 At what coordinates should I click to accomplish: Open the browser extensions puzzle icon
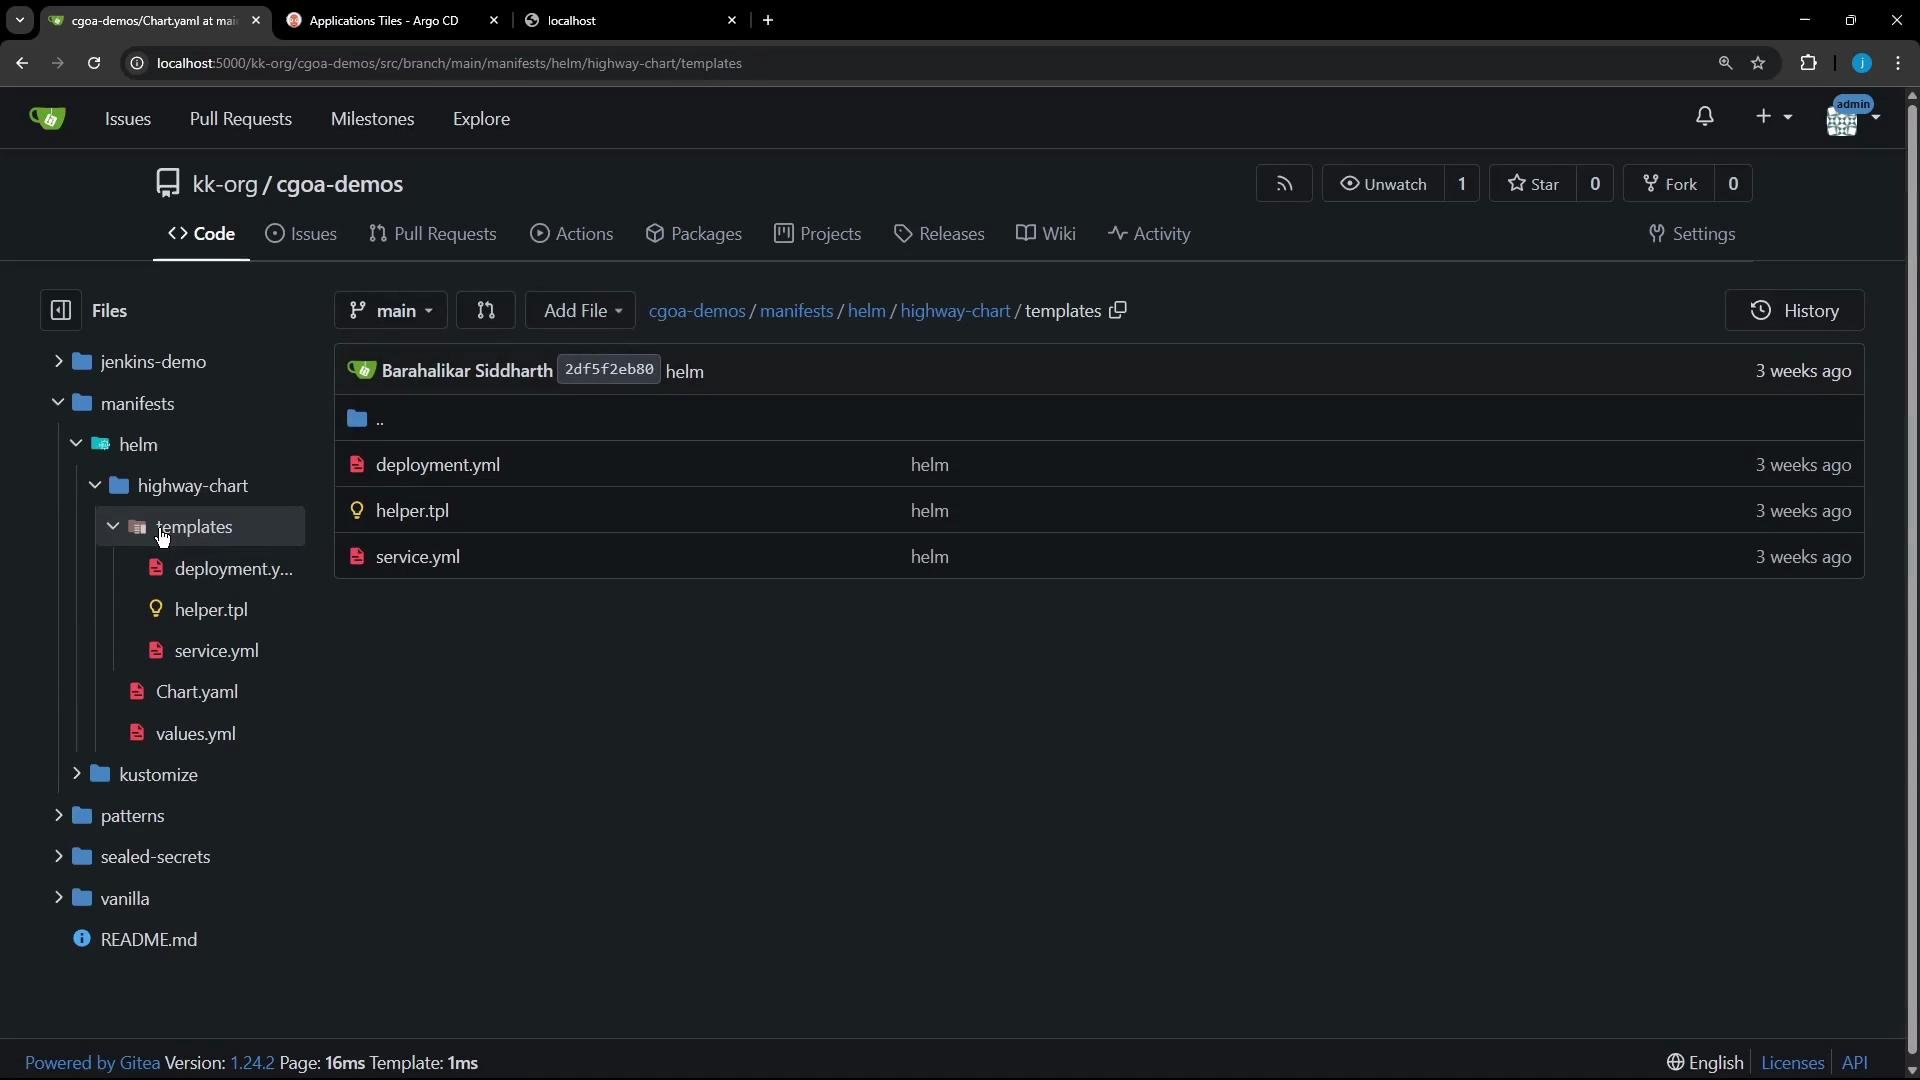pos(1808,63)
